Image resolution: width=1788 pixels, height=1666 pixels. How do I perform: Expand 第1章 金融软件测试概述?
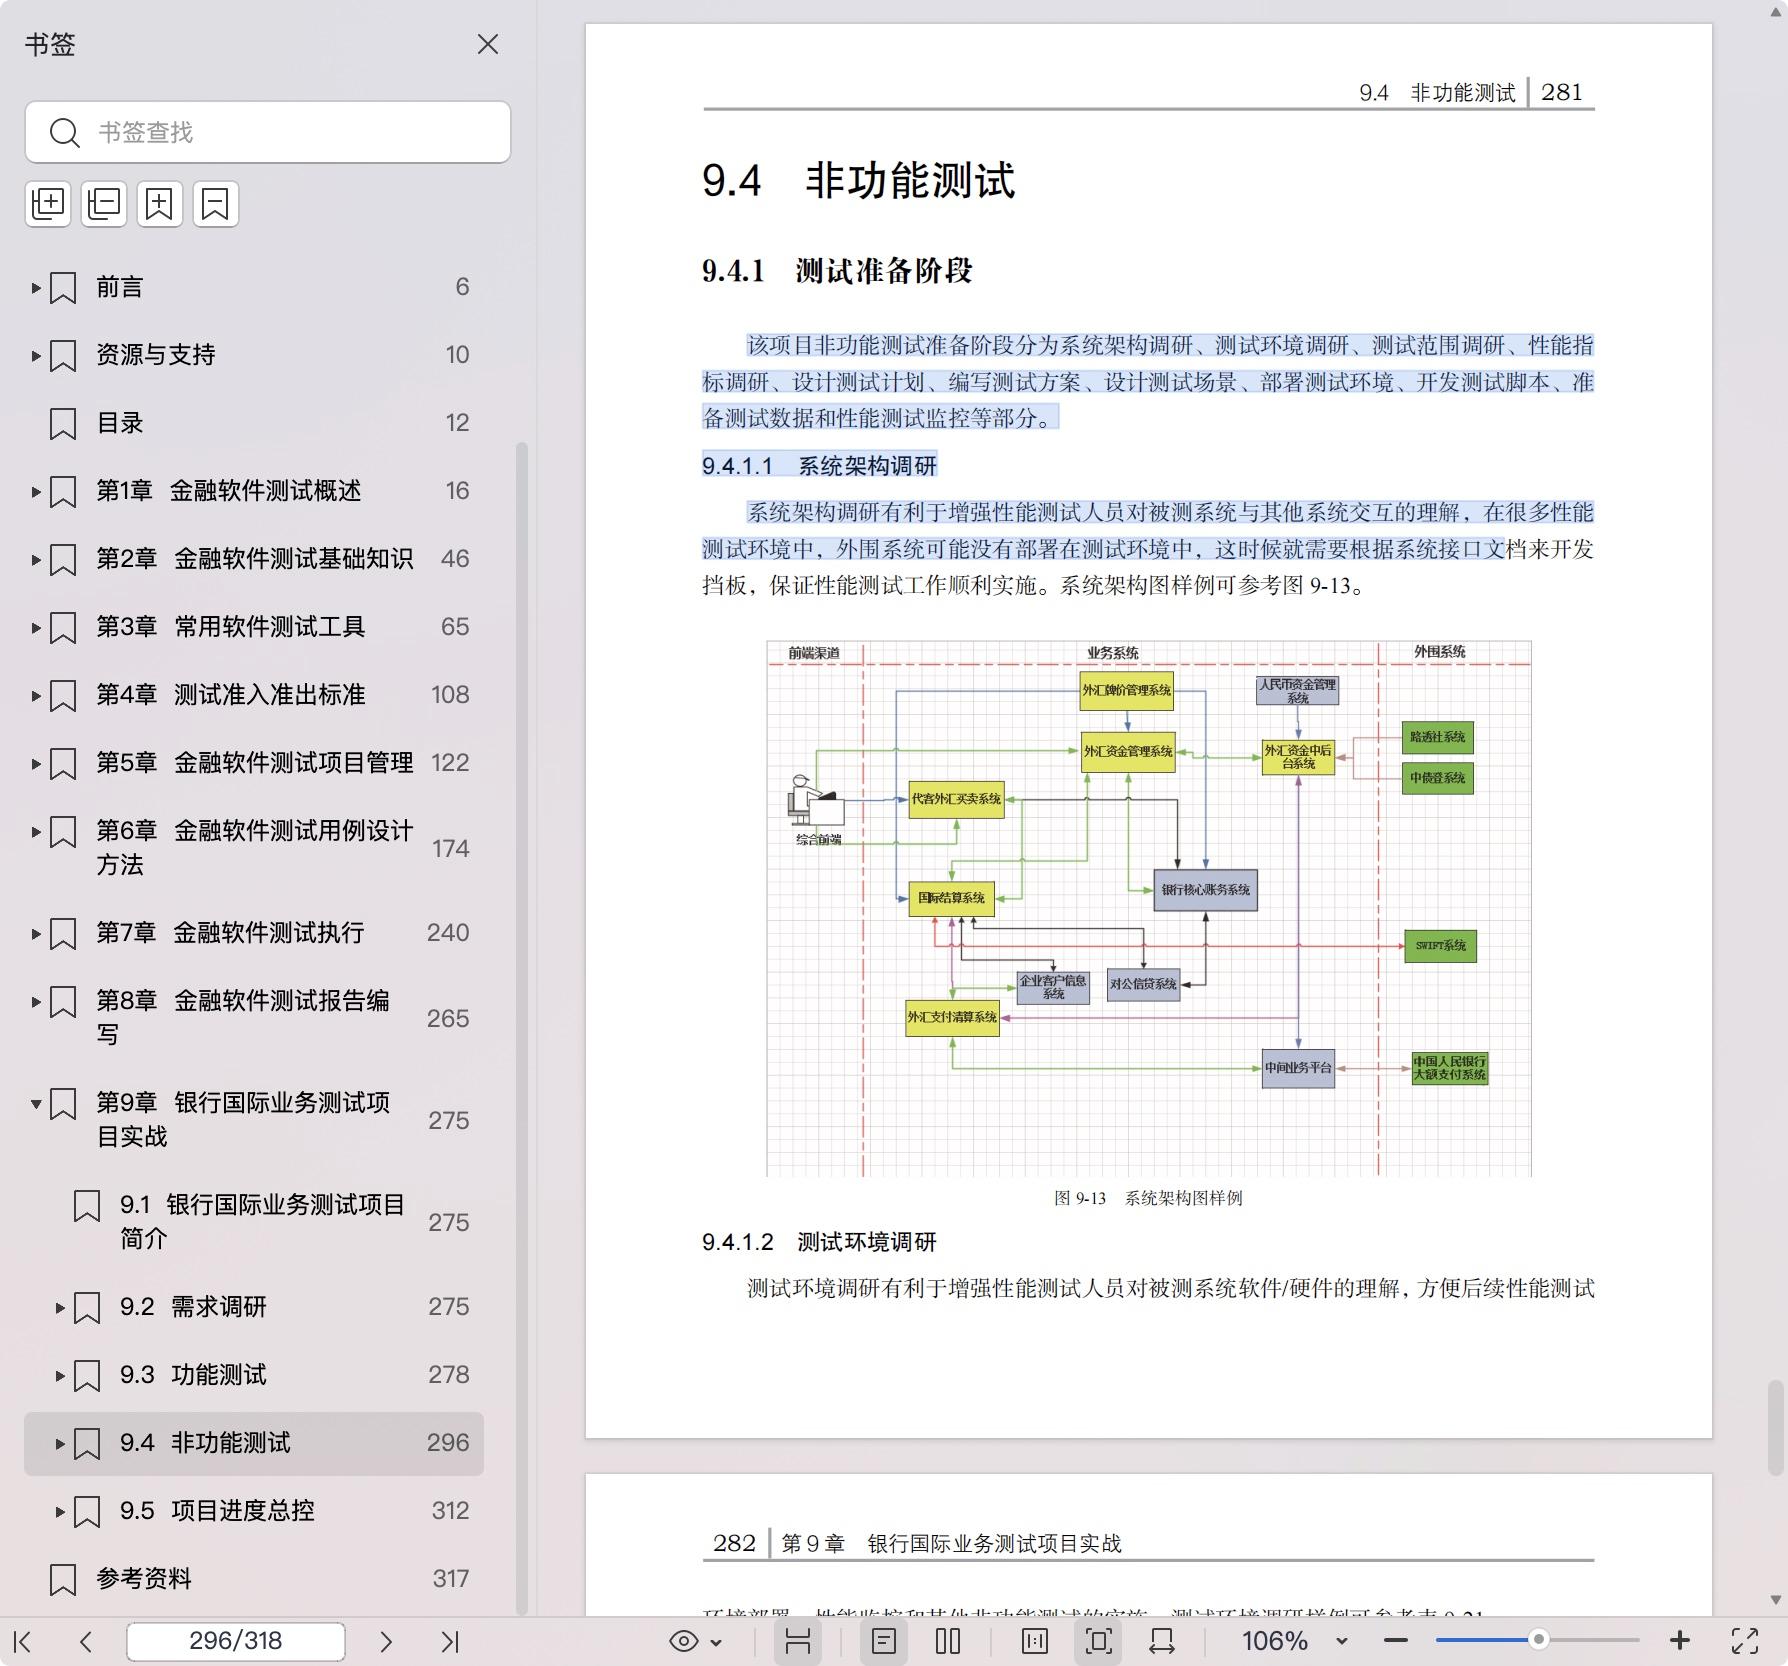coord(36,492)
